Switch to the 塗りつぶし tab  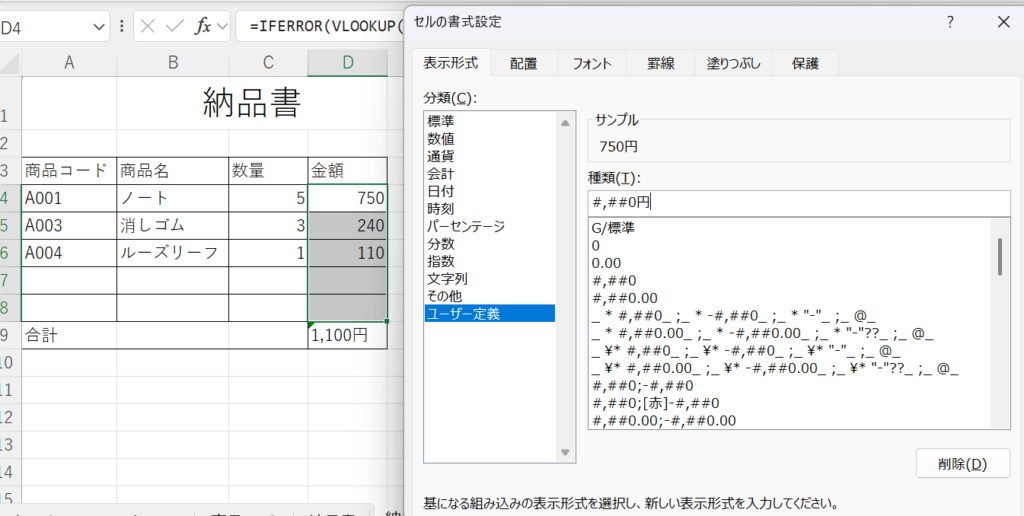[732, 63]
